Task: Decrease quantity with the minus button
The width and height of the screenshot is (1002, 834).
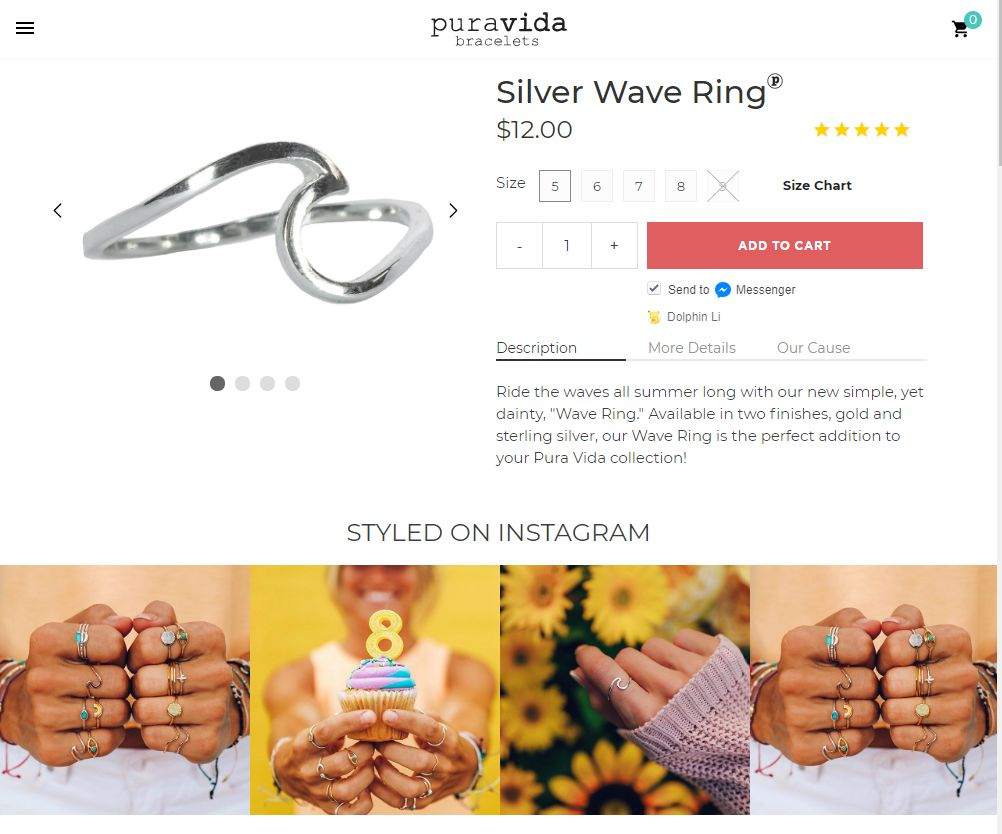Action: point(520,245)
